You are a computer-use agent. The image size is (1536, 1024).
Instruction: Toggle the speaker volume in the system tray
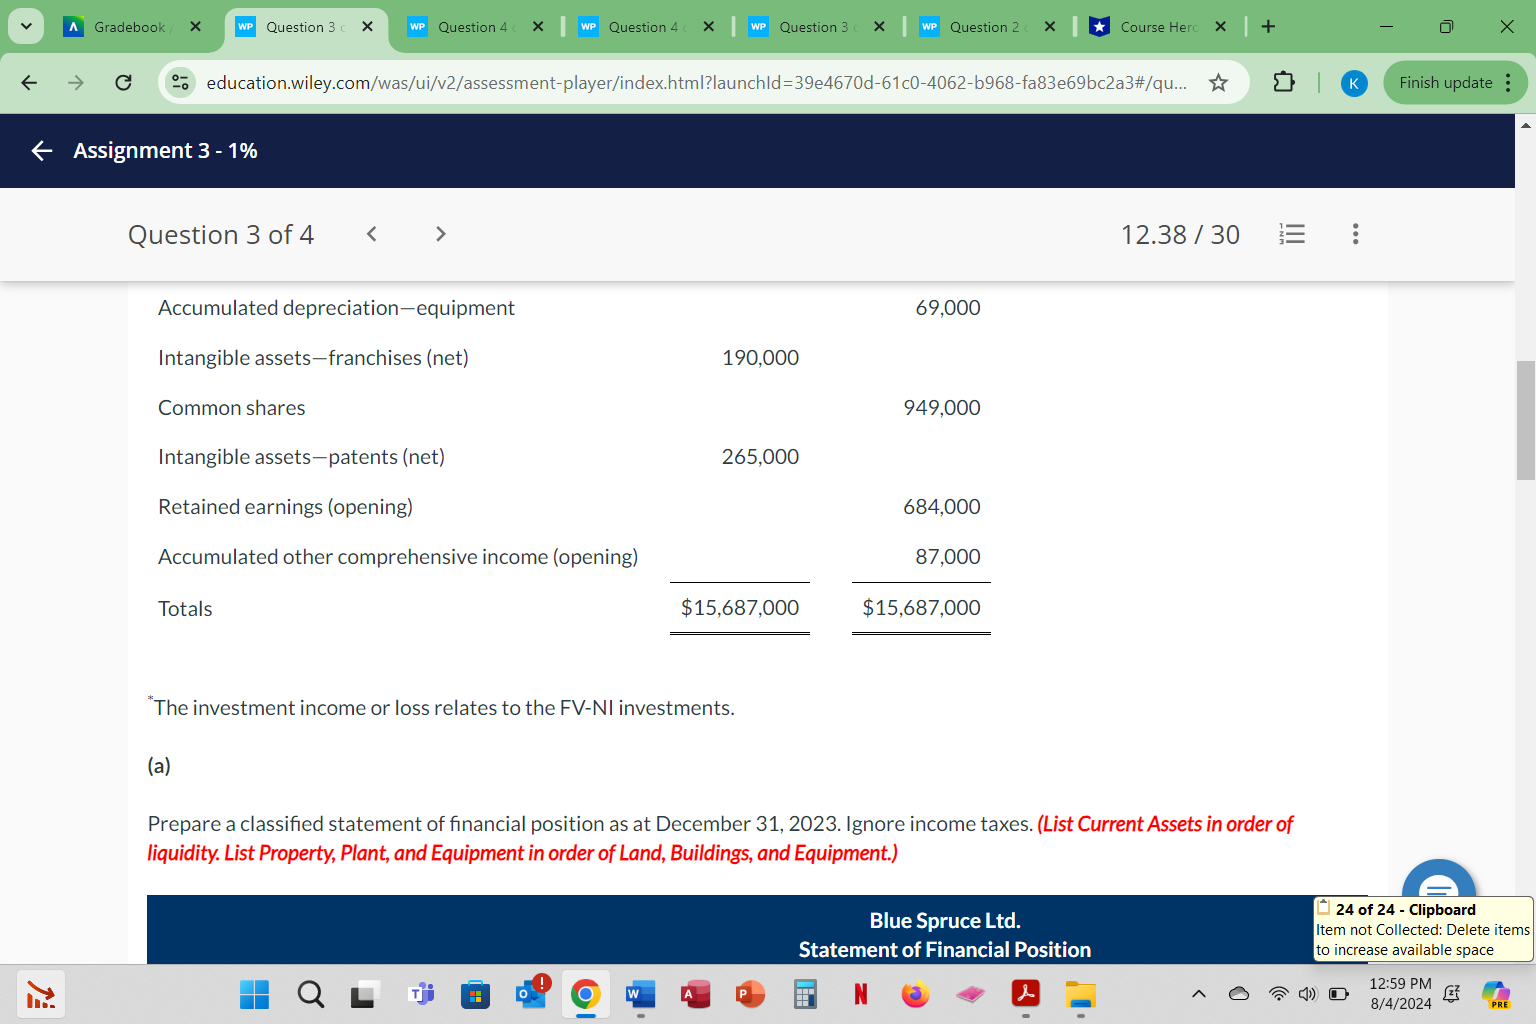coord(1307,994)
